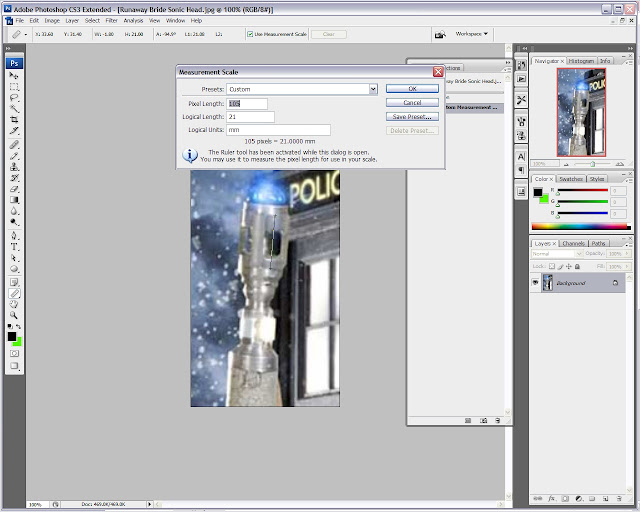Select the Dodge tool
Viewport: 640px width, 512px height.
(x=14, y=222)
